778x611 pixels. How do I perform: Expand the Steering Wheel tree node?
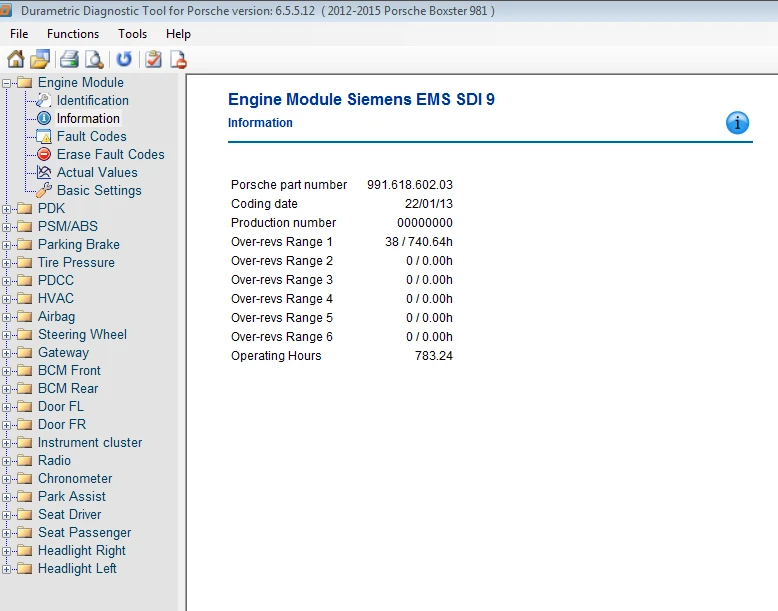point(6,336)
